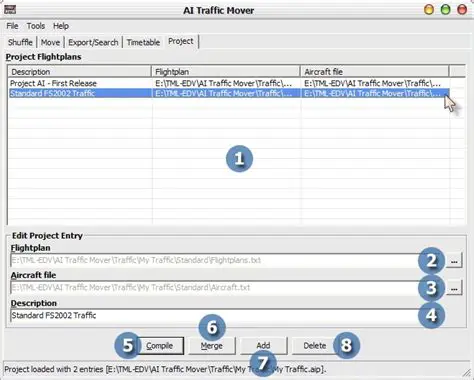Switch to the Move tab
Image resolution: width=474 pixels, height=380 pixels.
coord(50,42)
